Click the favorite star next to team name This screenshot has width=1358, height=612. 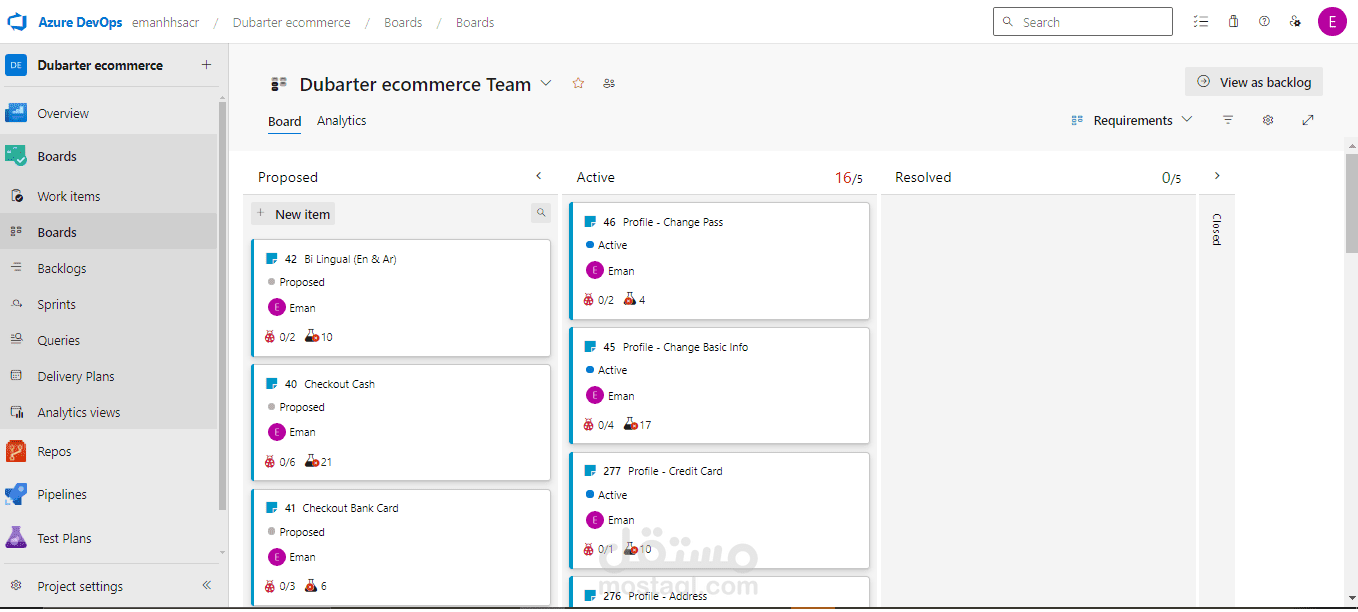coord(578,84)
